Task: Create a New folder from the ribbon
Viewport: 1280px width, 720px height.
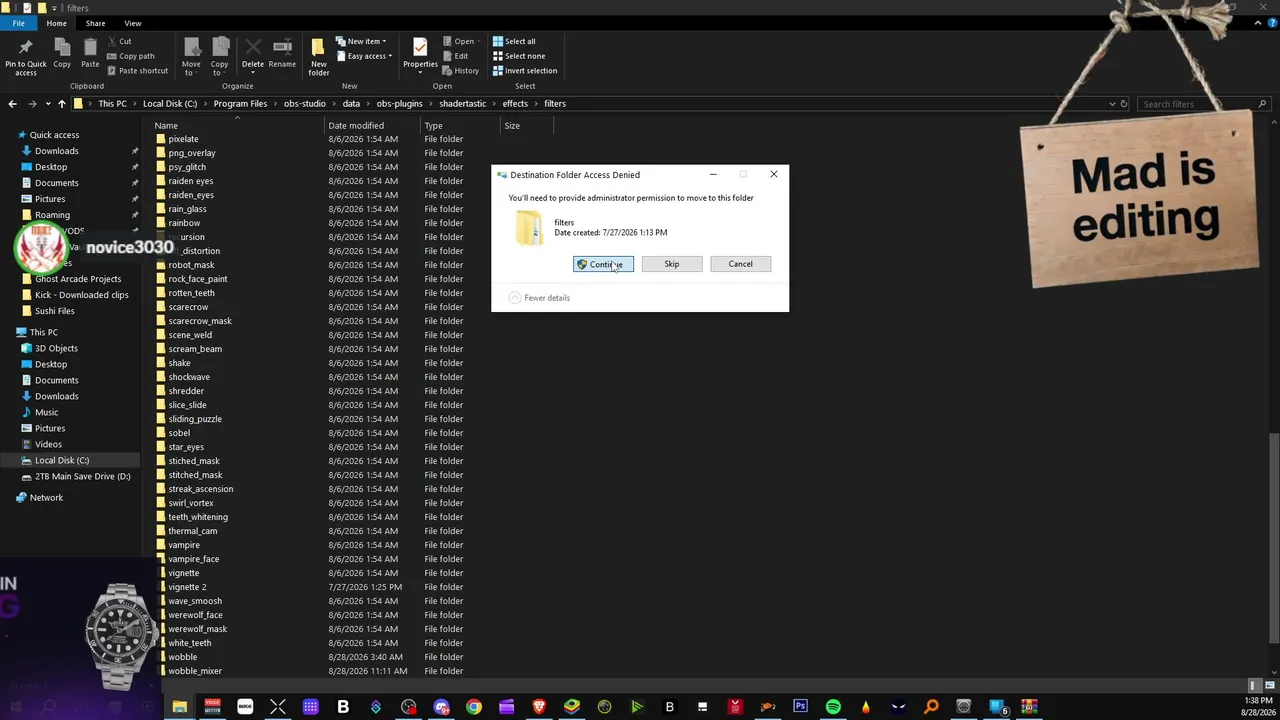Action: pyautogui.click(x=319, y=56)
